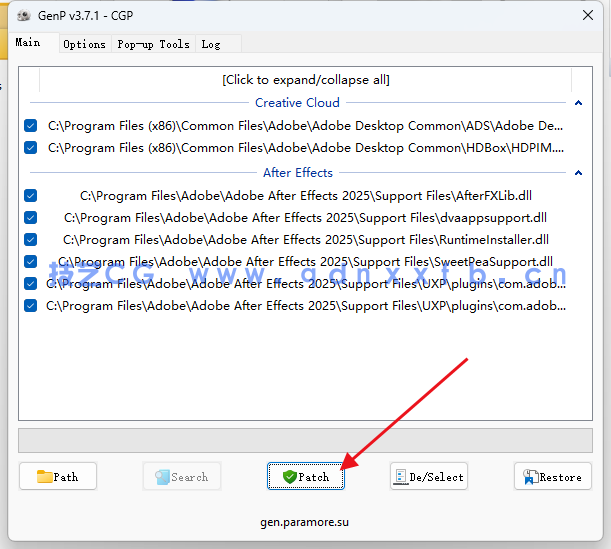Toggle the SweetPeaSupport.dll checkbox
Screen dimensions: 611x549
point(31,262)
